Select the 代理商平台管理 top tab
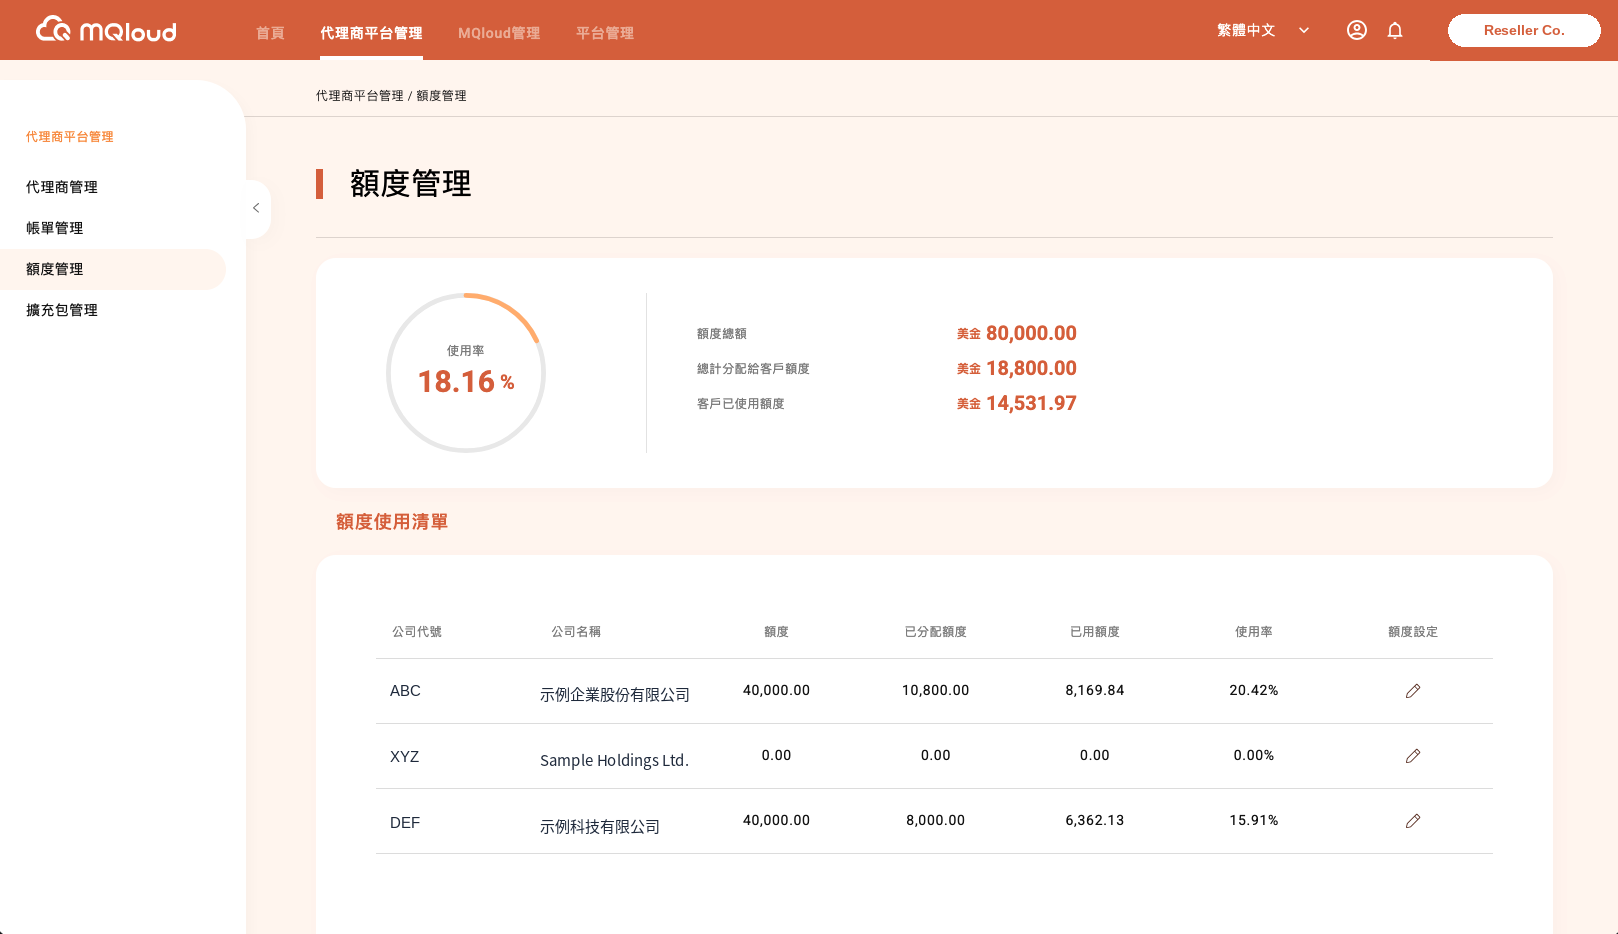This screenshot has height=934, width=1618. tap(371, 33)
